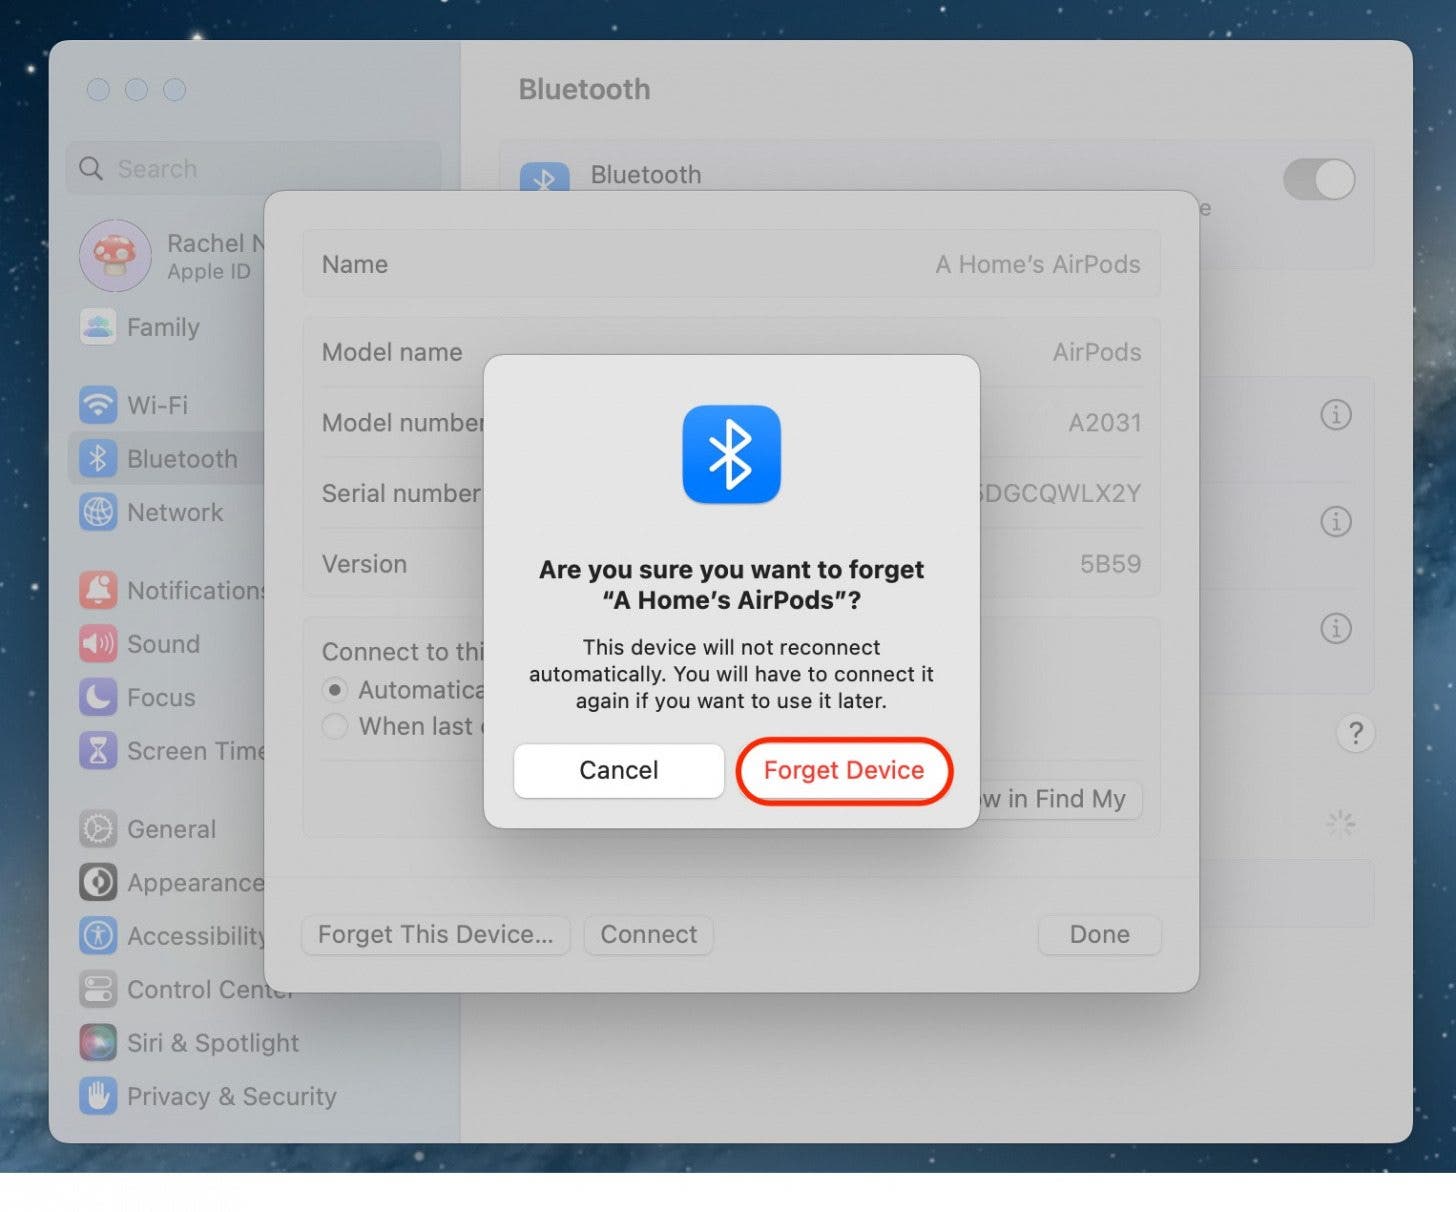
Task: Open the Family sidebar item
Action: tap(162, 327)
